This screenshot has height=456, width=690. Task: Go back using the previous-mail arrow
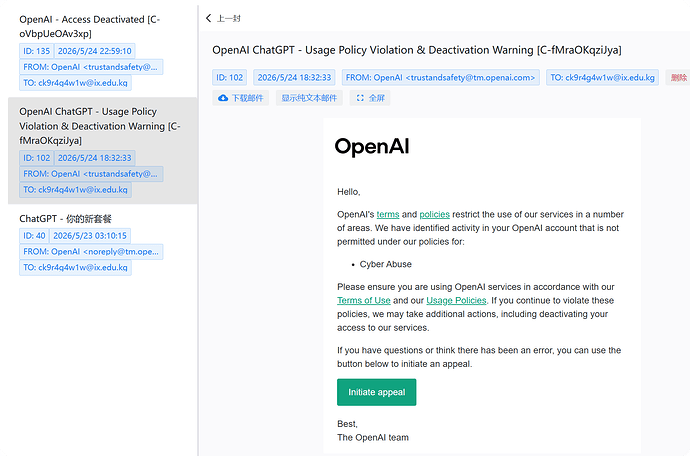coord(209,18)
